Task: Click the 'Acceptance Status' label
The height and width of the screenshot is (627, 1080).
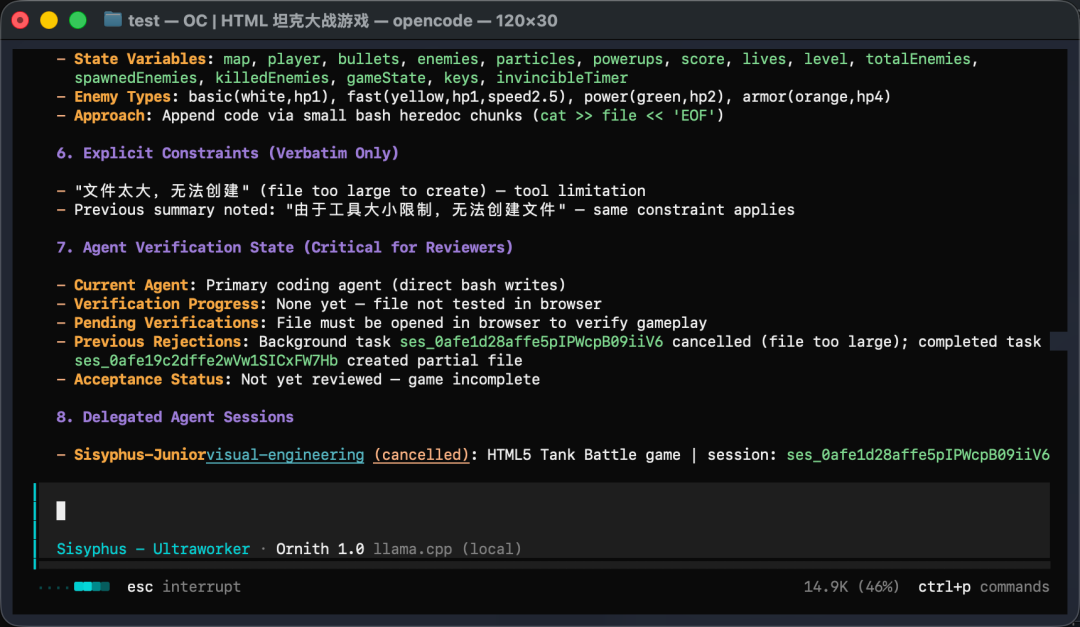Action: (x=149, y=379)
